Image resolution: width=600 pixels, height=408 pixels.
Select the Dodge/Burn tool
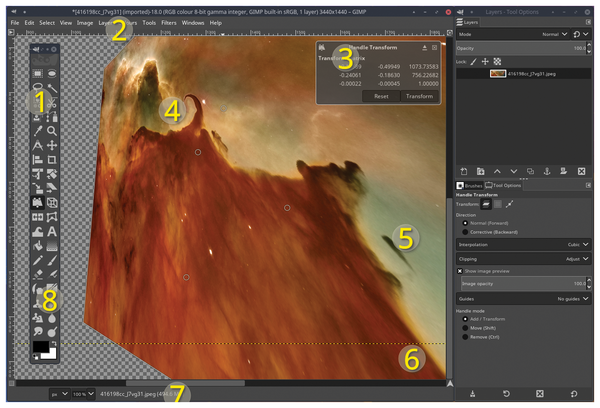tap(52, 331)
